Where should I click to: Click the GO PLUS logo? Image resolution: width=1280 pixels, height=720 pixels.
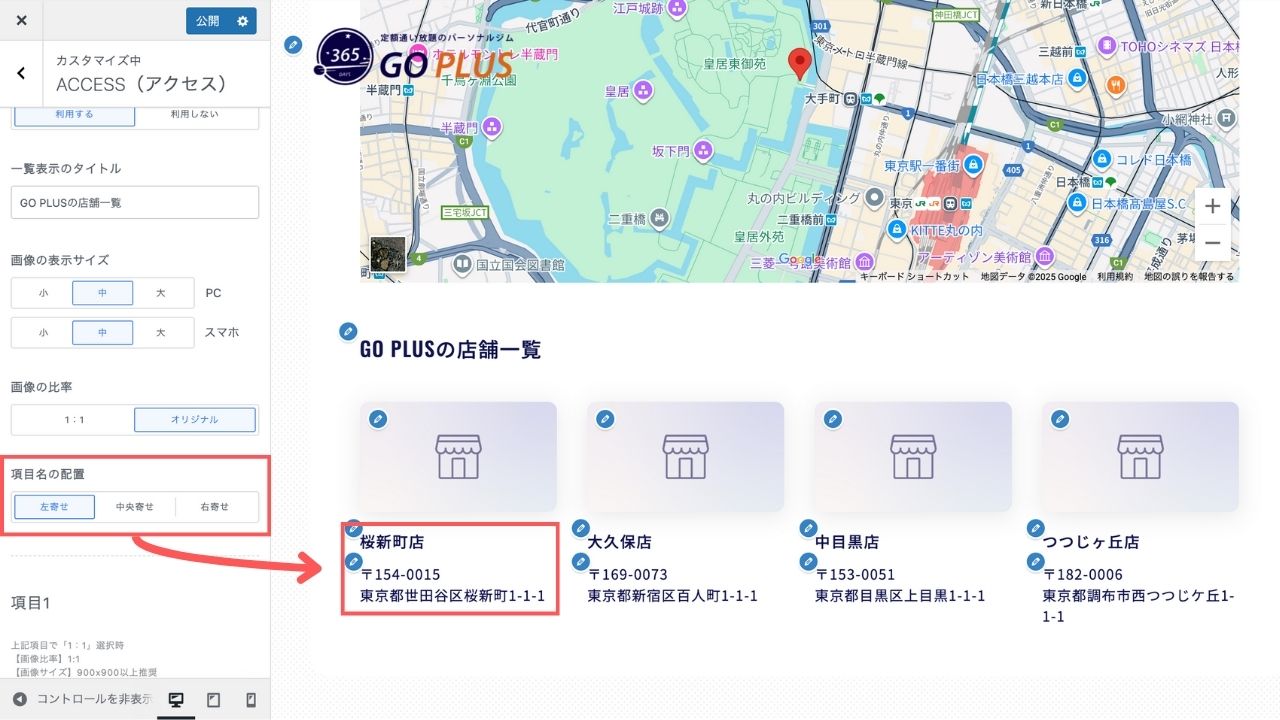[x=413, y=56]
